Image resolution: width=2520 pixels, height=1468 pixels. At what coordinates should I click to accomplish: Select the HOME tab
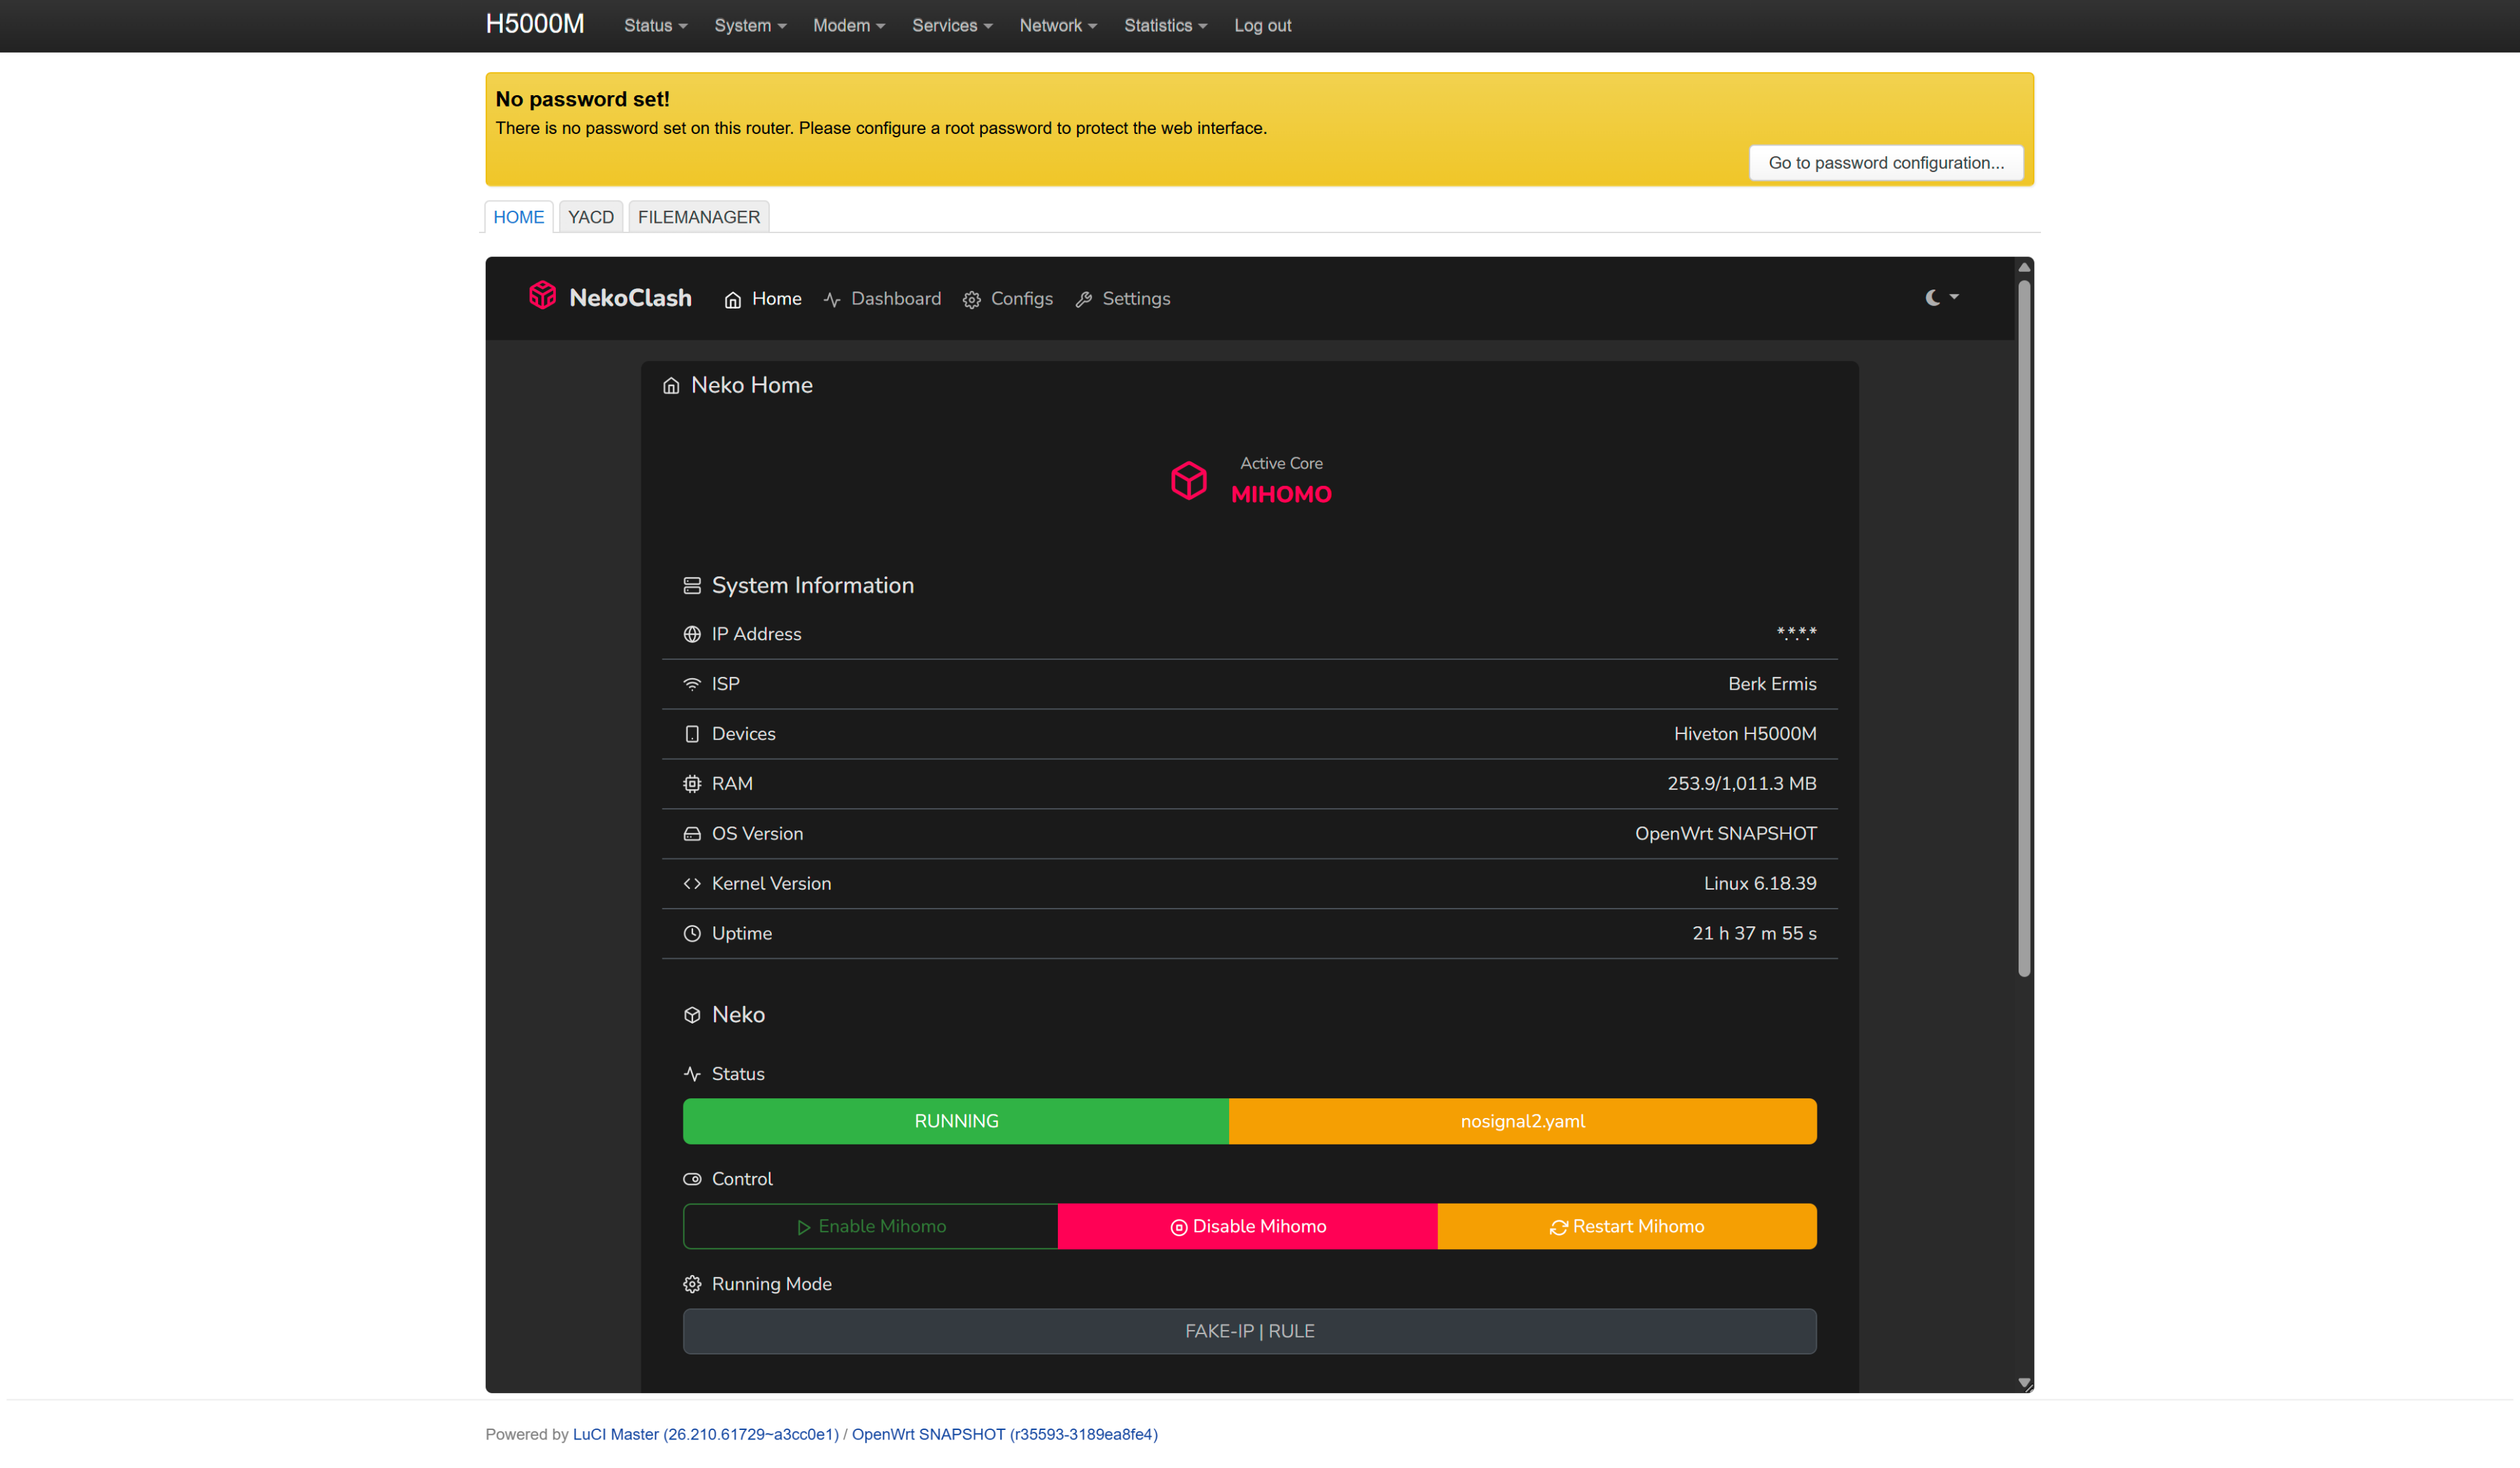pos(518,217)
